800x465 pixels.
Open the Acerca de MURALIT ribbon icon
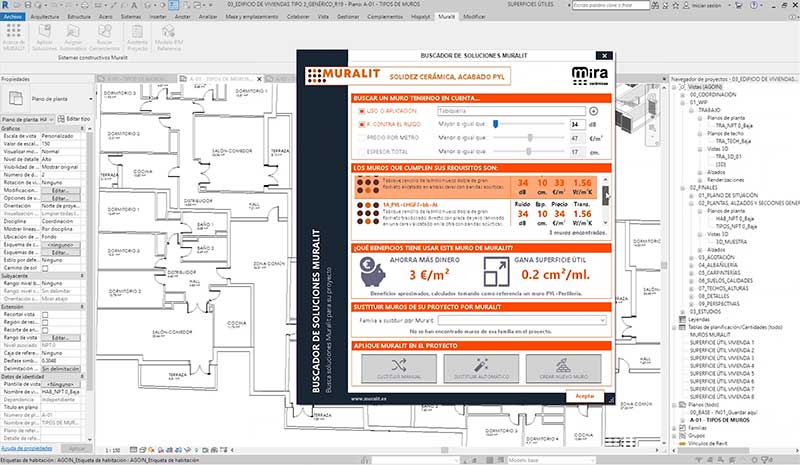[x=14, y=37]
